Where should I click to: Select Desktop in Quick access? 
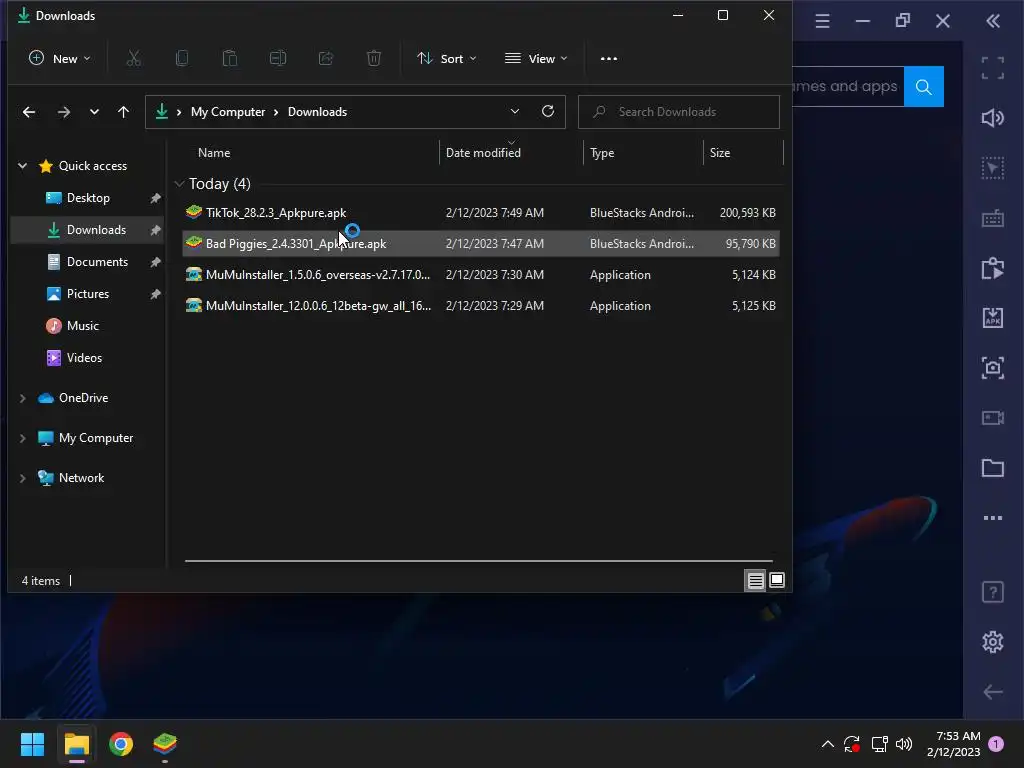click(x=88, y=198)
